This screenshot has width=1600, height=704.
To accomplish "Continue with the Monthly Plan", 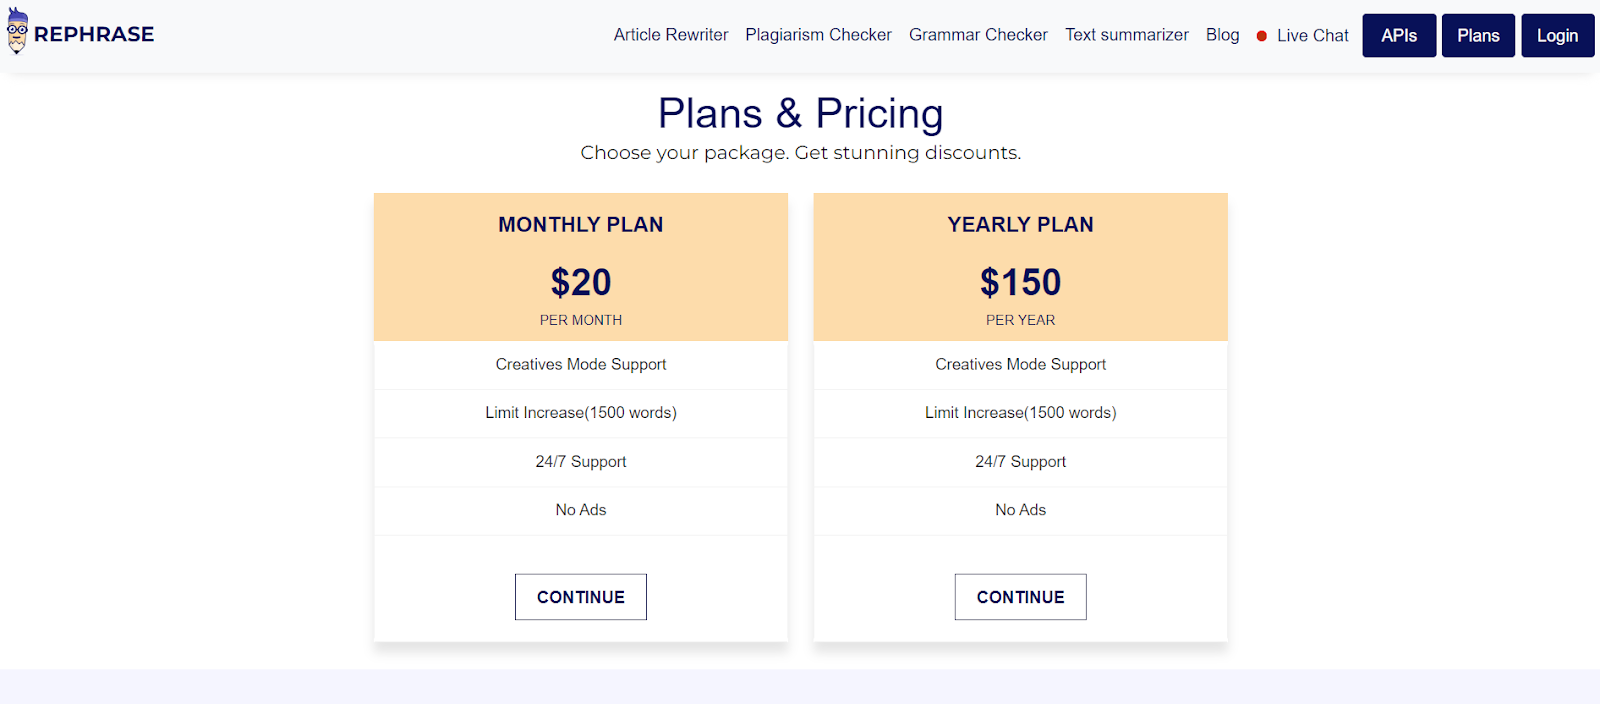I will tap(580, 597).
